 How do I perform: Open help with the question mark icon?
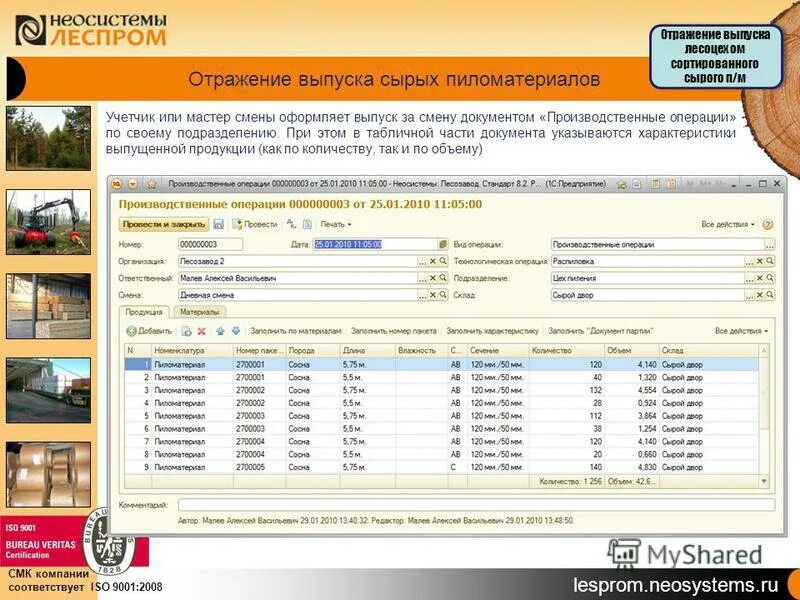767,224
